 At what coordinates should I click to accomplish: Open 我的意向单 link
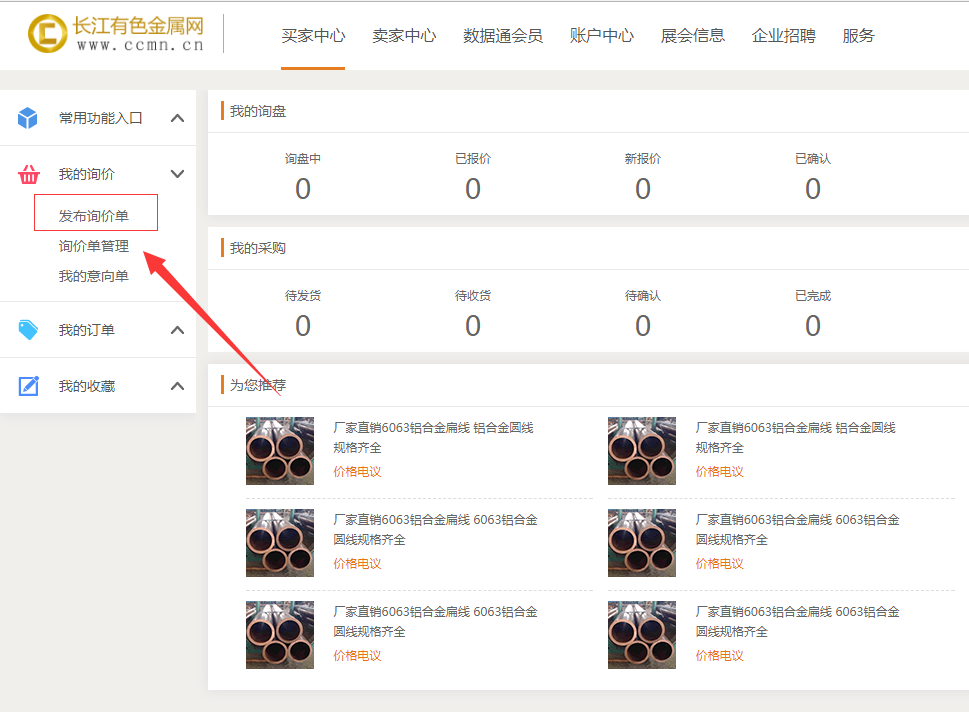[x=94, y=276]
